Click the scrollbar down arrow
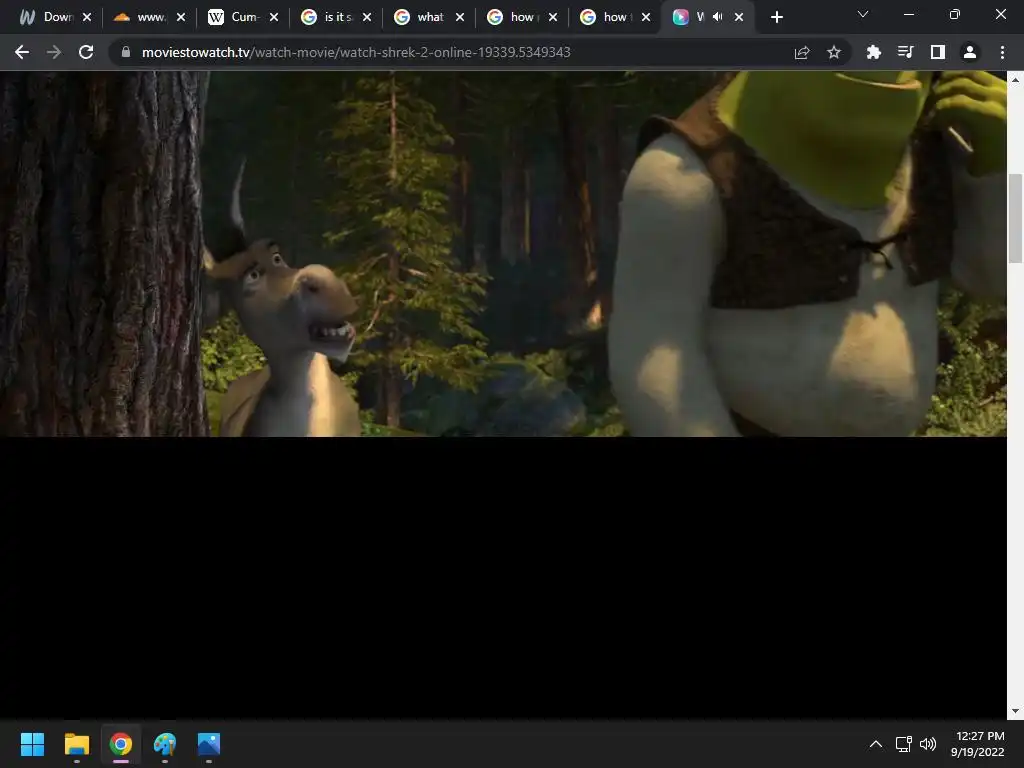Image resolution: width=1024 pixels, height=768 pixels. click(1015, 711)
